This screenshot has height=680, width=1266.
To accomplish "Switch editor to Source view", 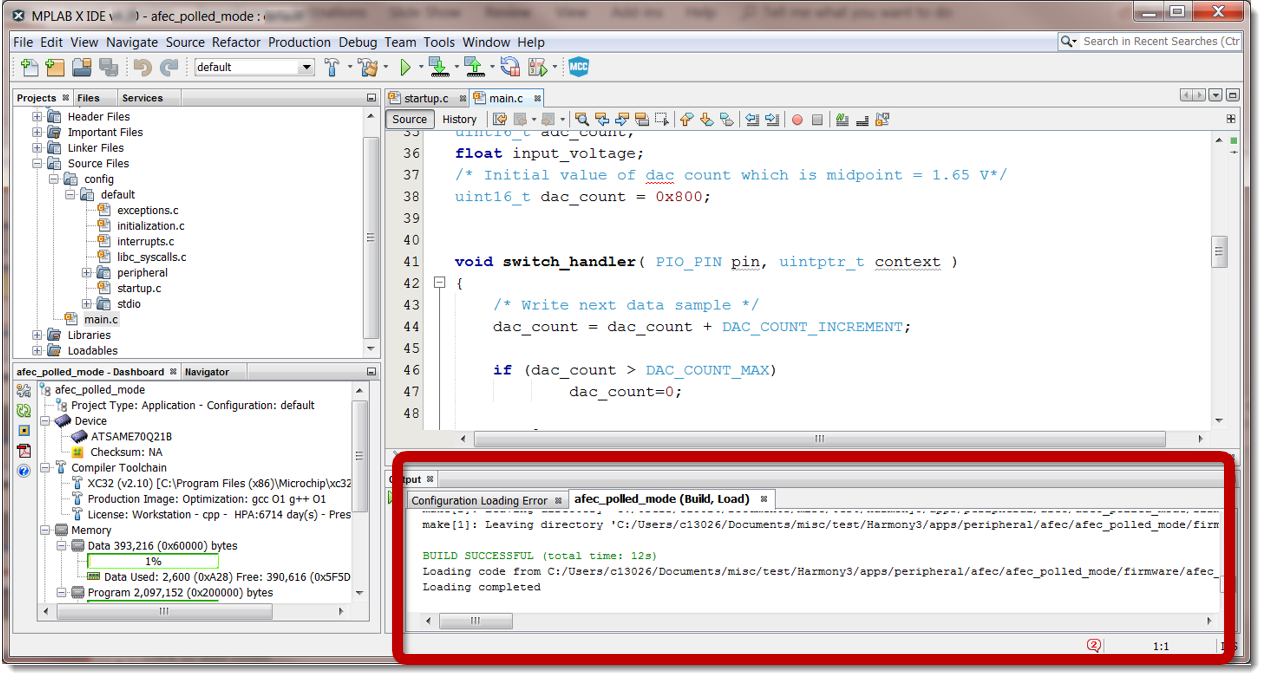I will point(409,119).
